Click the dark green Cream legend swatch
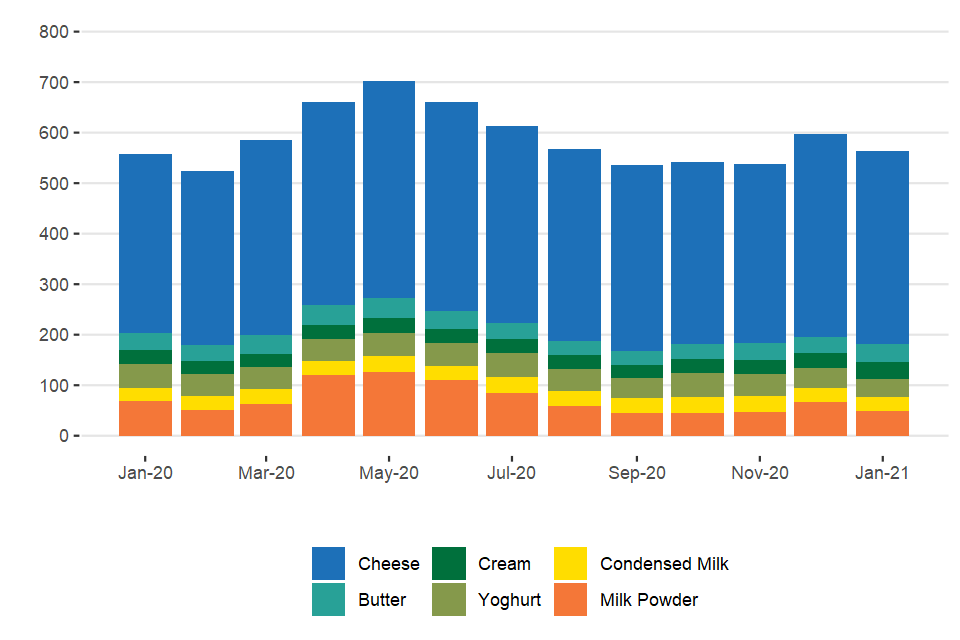The image size is (960, 640). point(449,564)
